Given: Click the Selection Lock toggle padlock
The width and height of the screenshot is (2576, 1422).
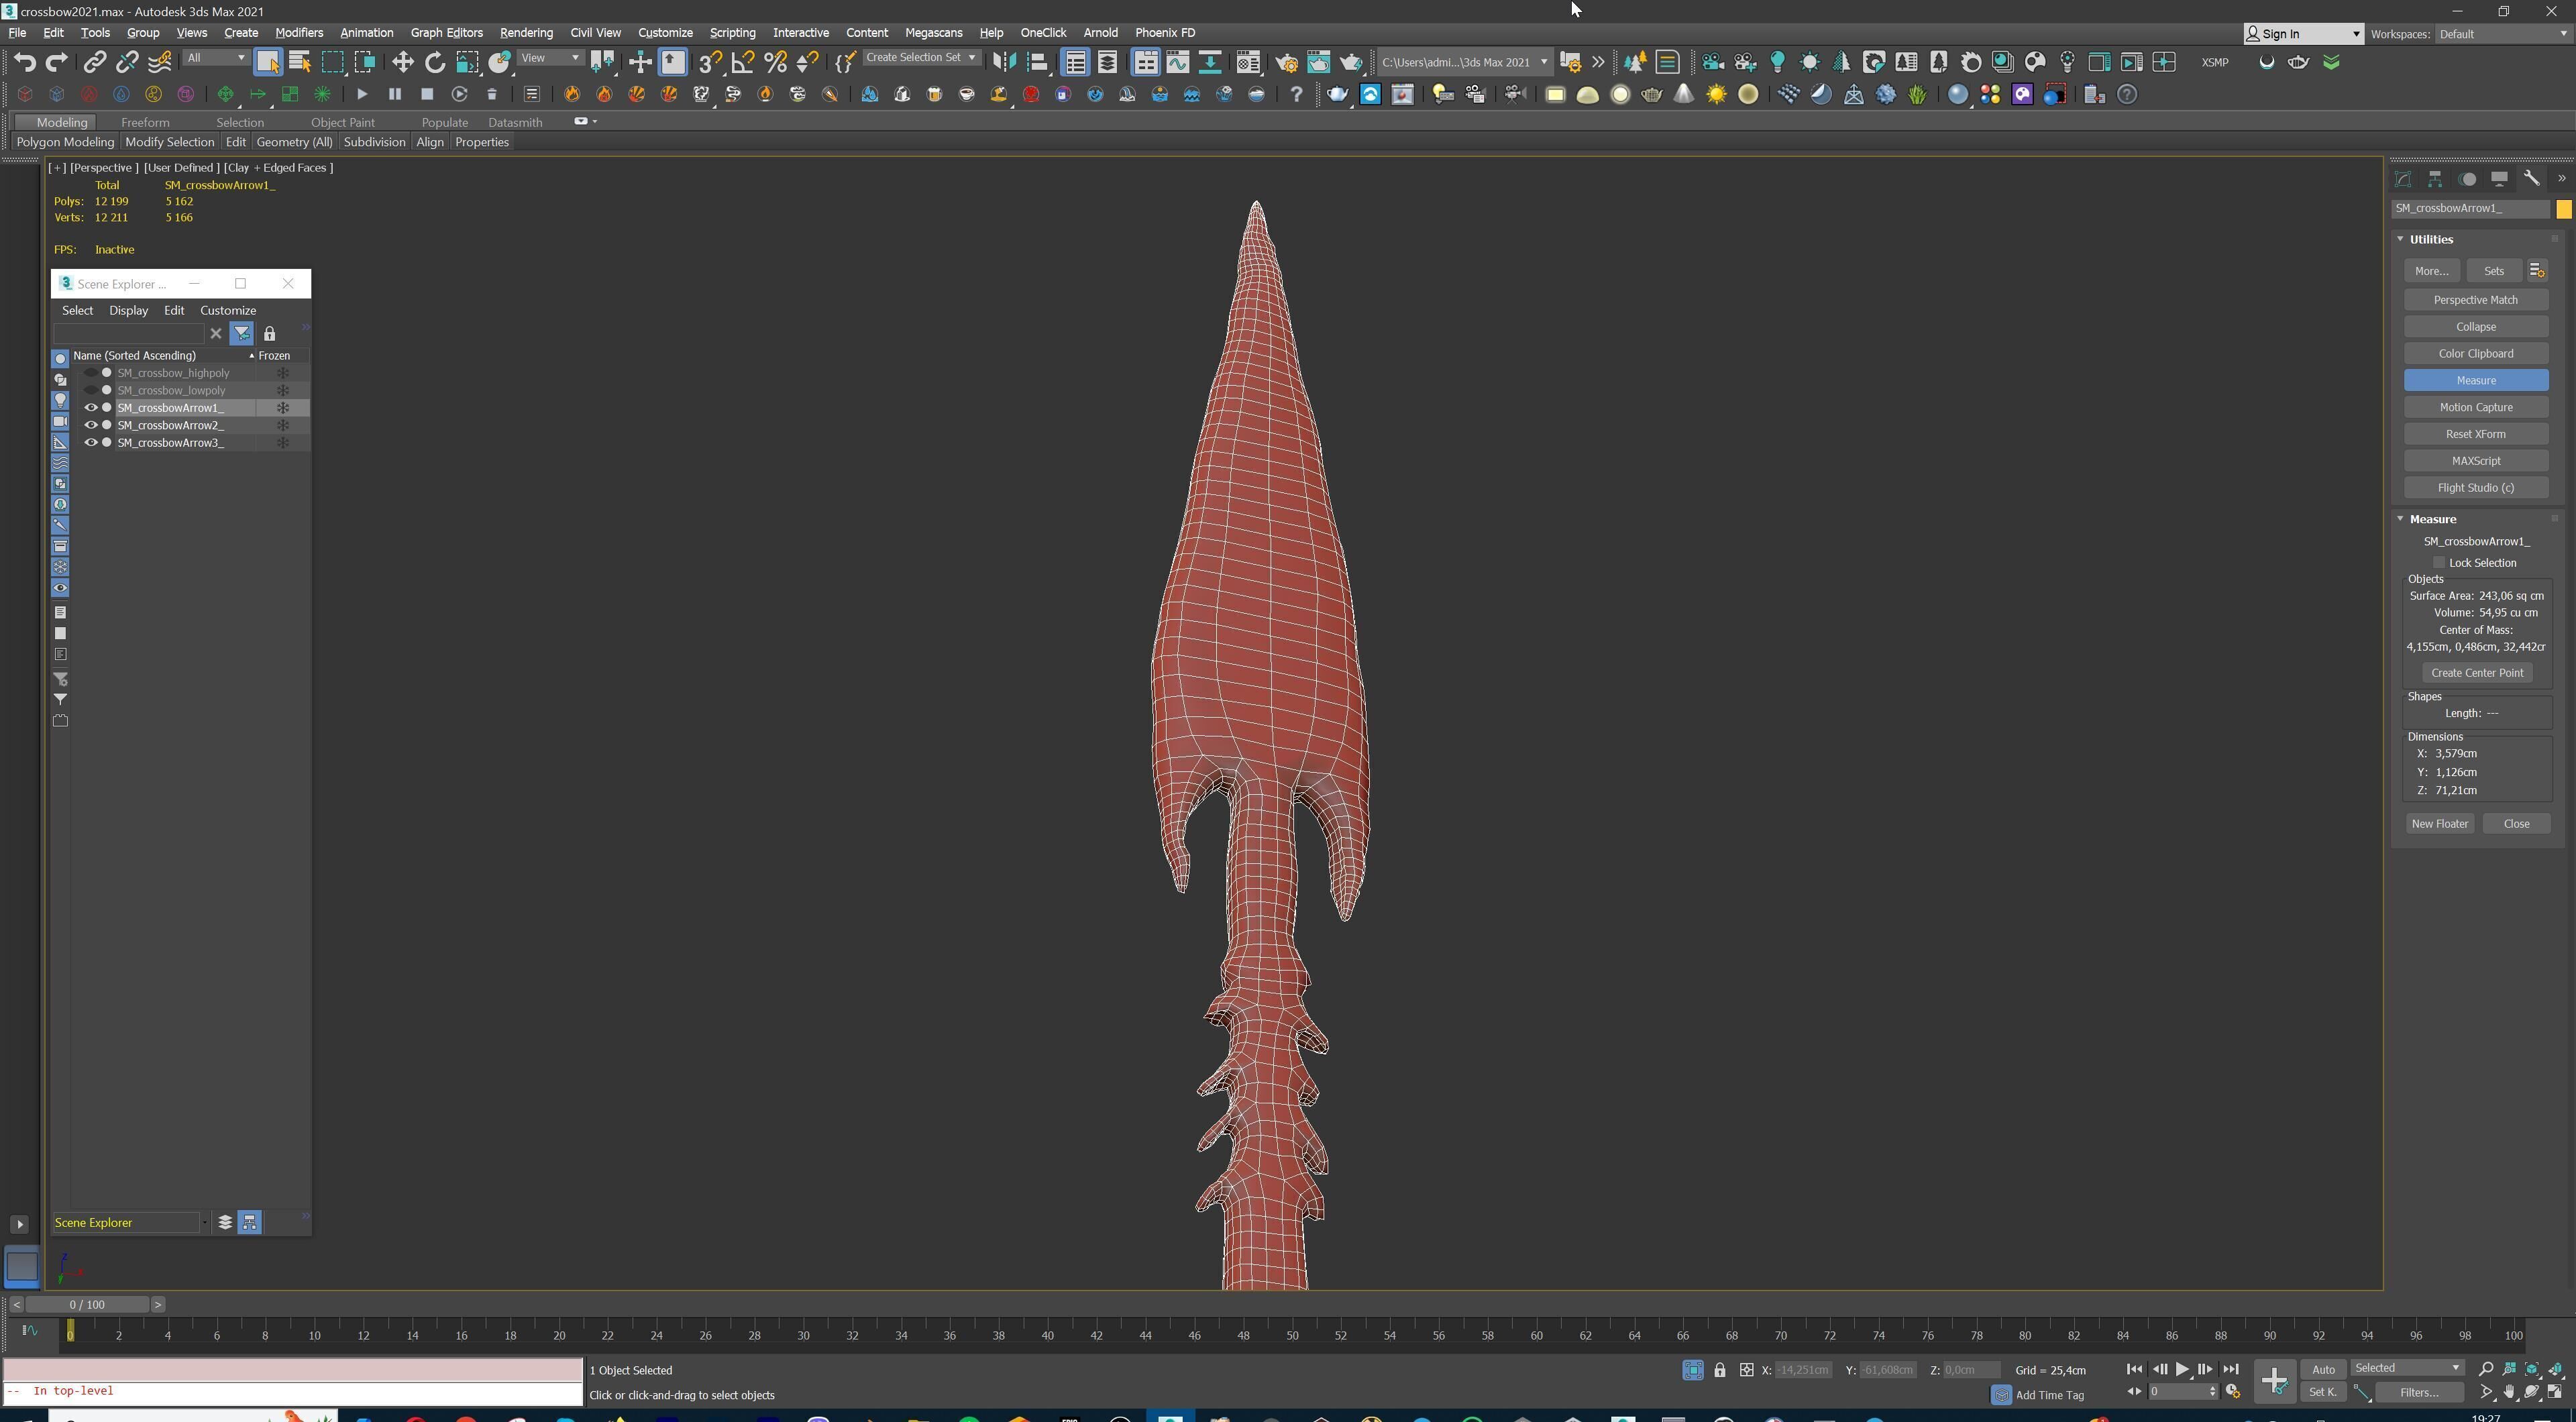Looking at the screenshot, I should tap(1720, 1370).
